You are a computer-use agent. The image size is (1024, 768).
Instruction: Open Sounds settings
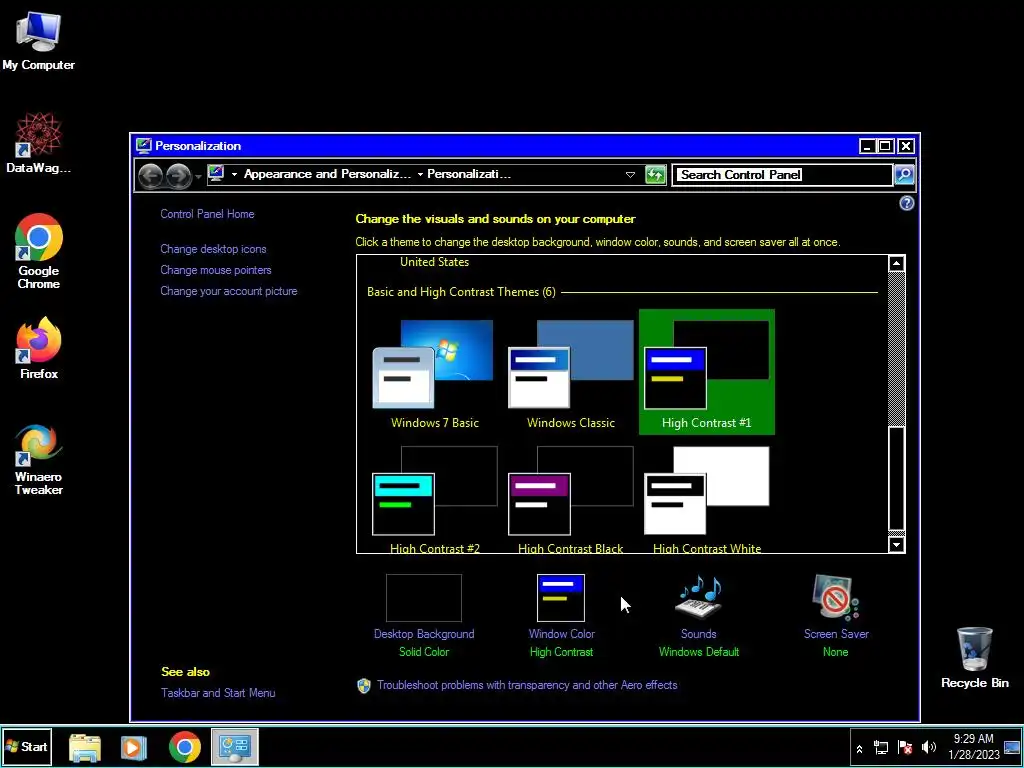tap(699, 616)
